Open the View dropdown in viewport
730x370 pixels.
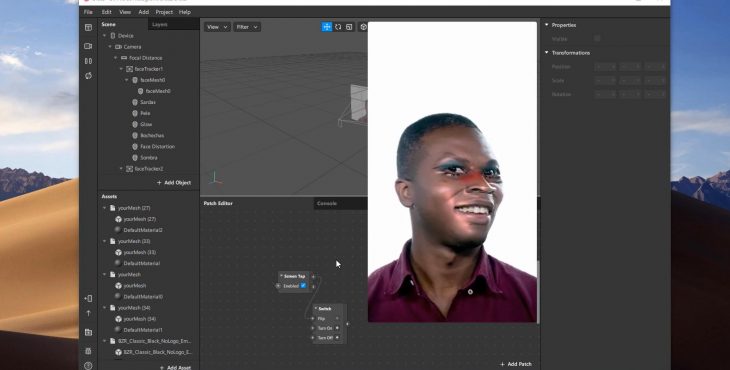point(217,27)
